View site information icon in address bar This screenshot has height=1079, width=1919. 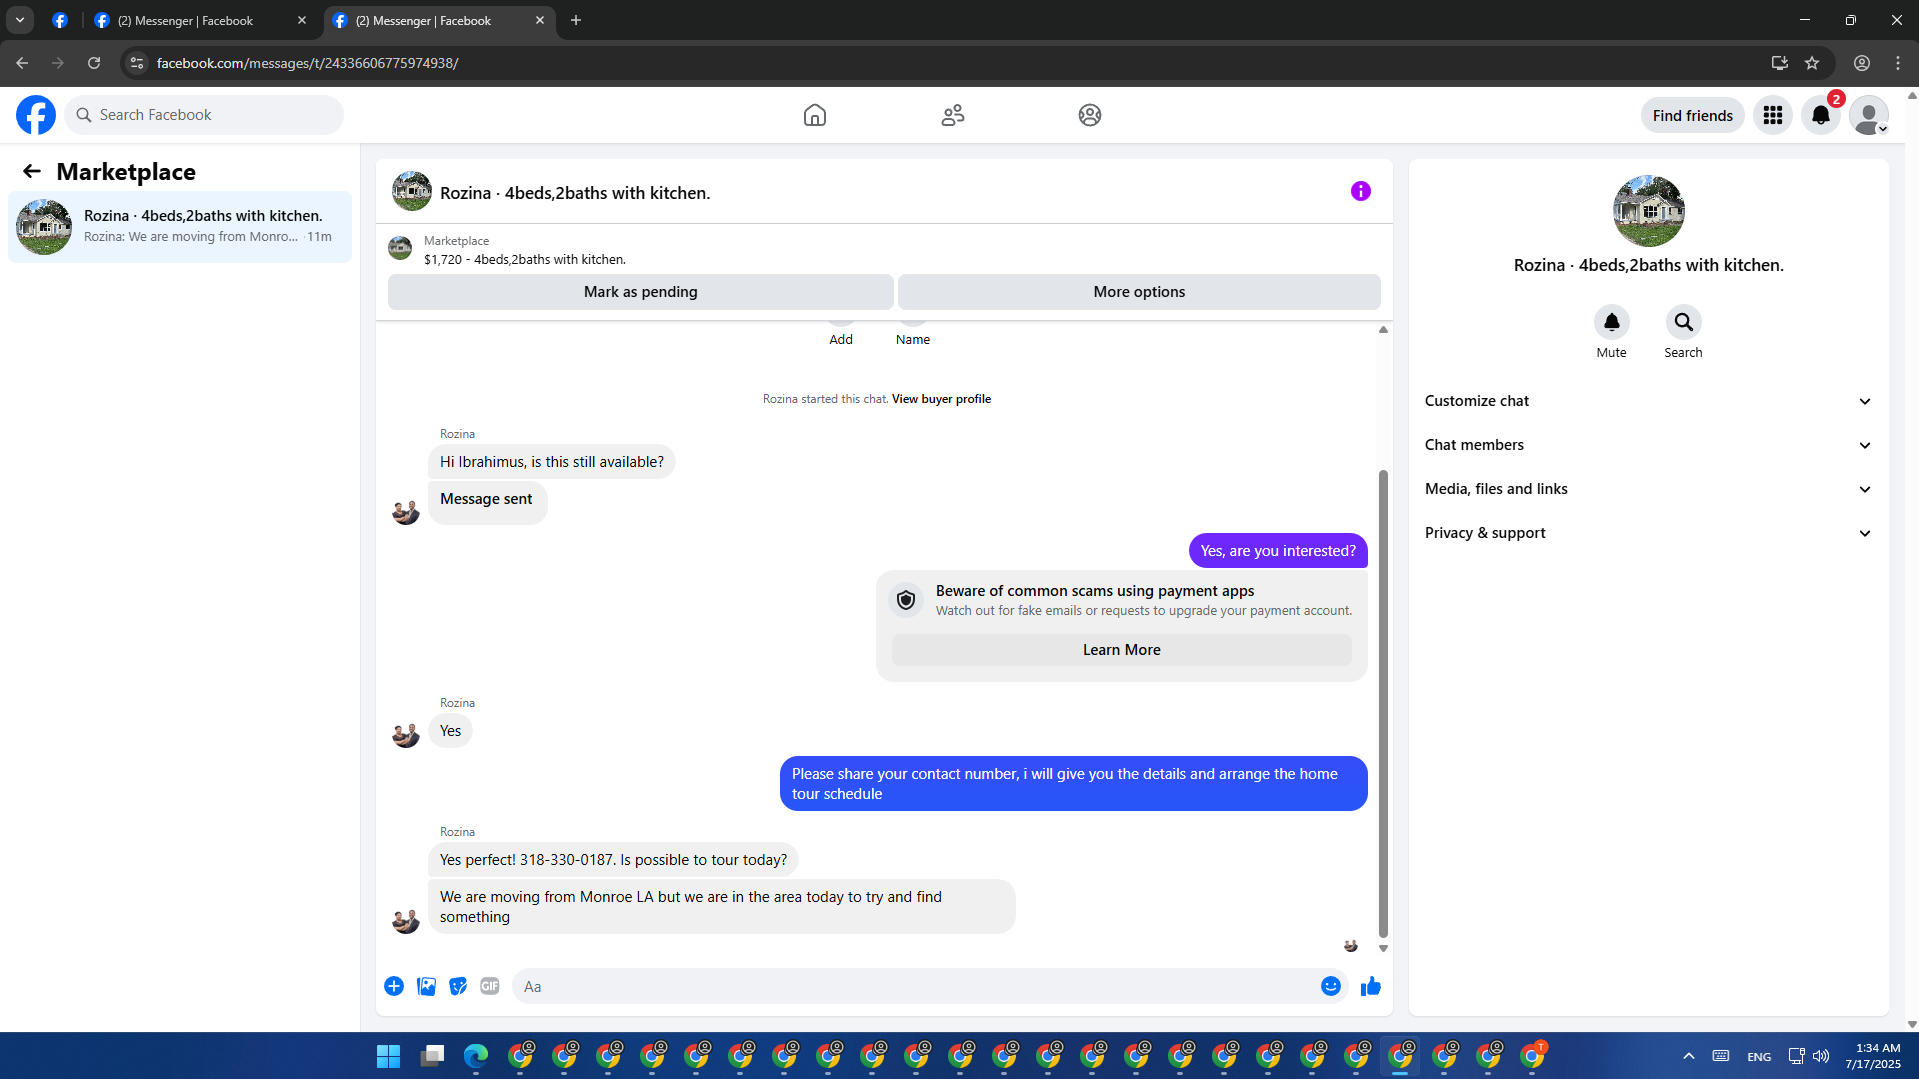(x=137, y=63)
